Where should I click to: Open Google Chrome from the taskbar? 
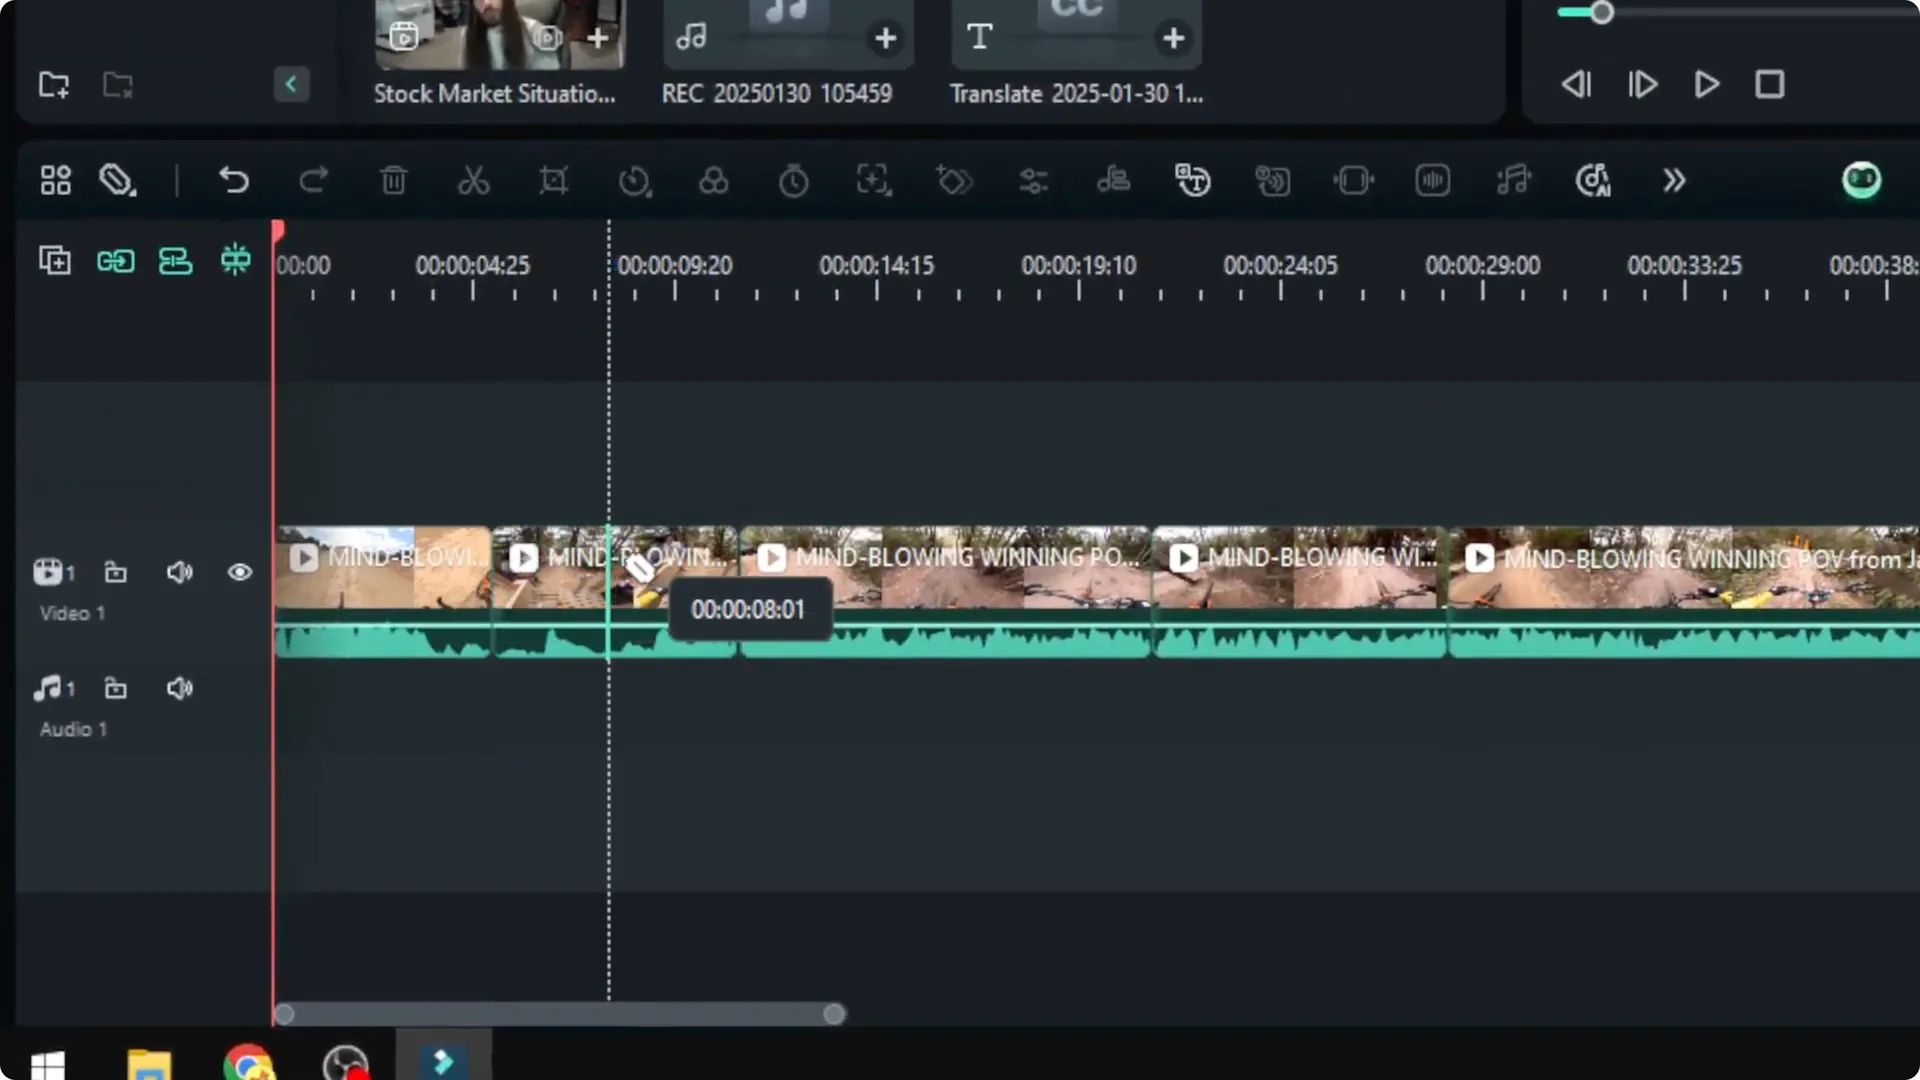coord(249,1064)
